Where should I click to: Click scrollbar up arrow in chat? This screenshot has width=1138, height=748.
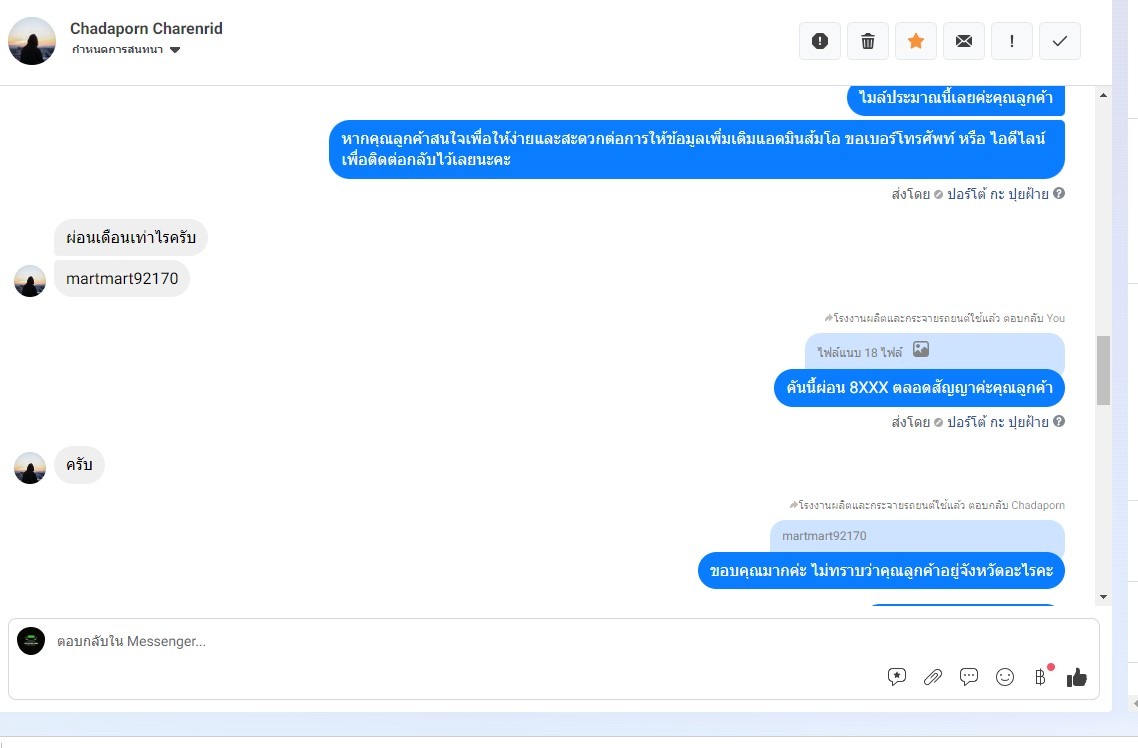[1103, 95]
